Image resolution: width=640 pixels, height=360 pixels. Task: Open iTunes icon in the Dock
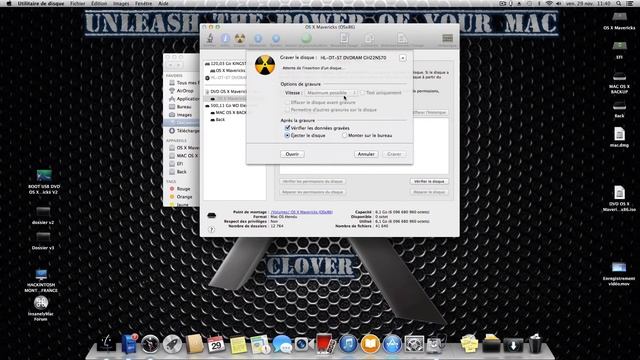point(348,344)
